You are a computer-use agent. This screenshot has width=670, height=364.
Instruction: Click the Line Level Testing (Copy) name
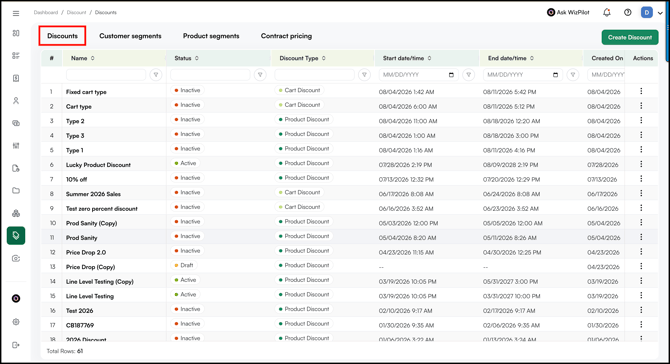100,282
